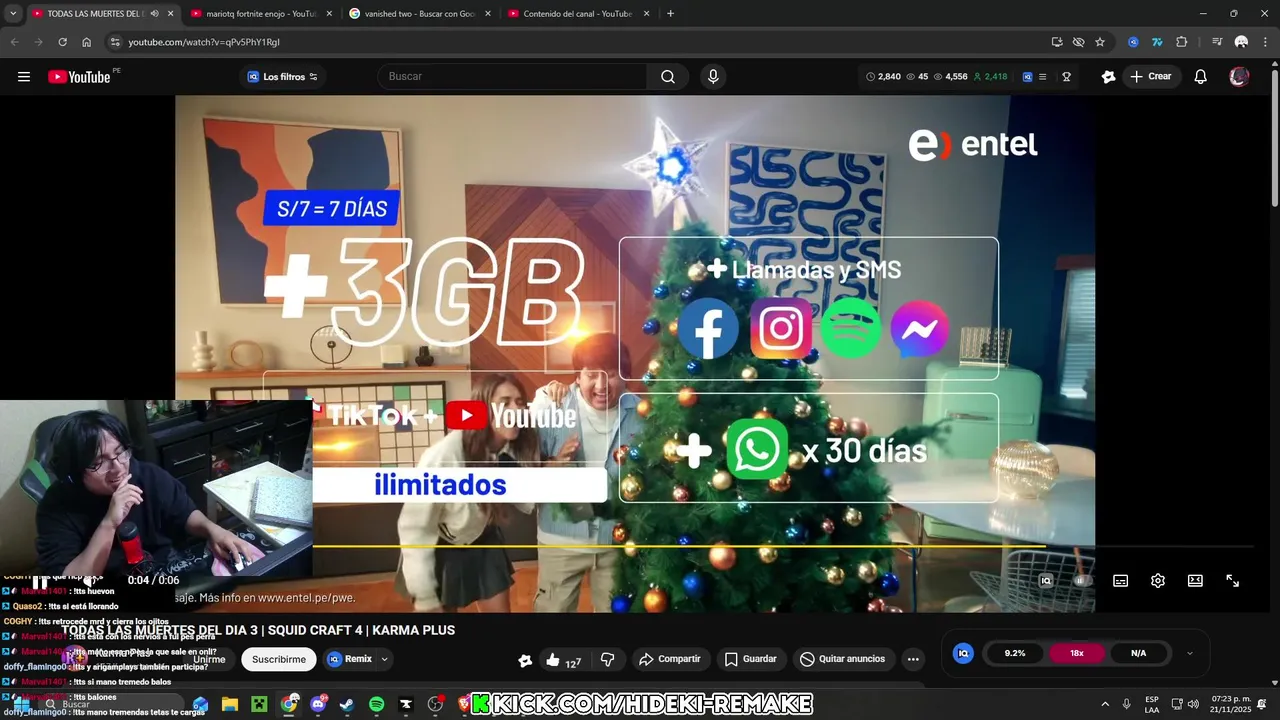1280x720 pixels.
Task: Mute the YouTube tab audio
Action: [154, 14]
